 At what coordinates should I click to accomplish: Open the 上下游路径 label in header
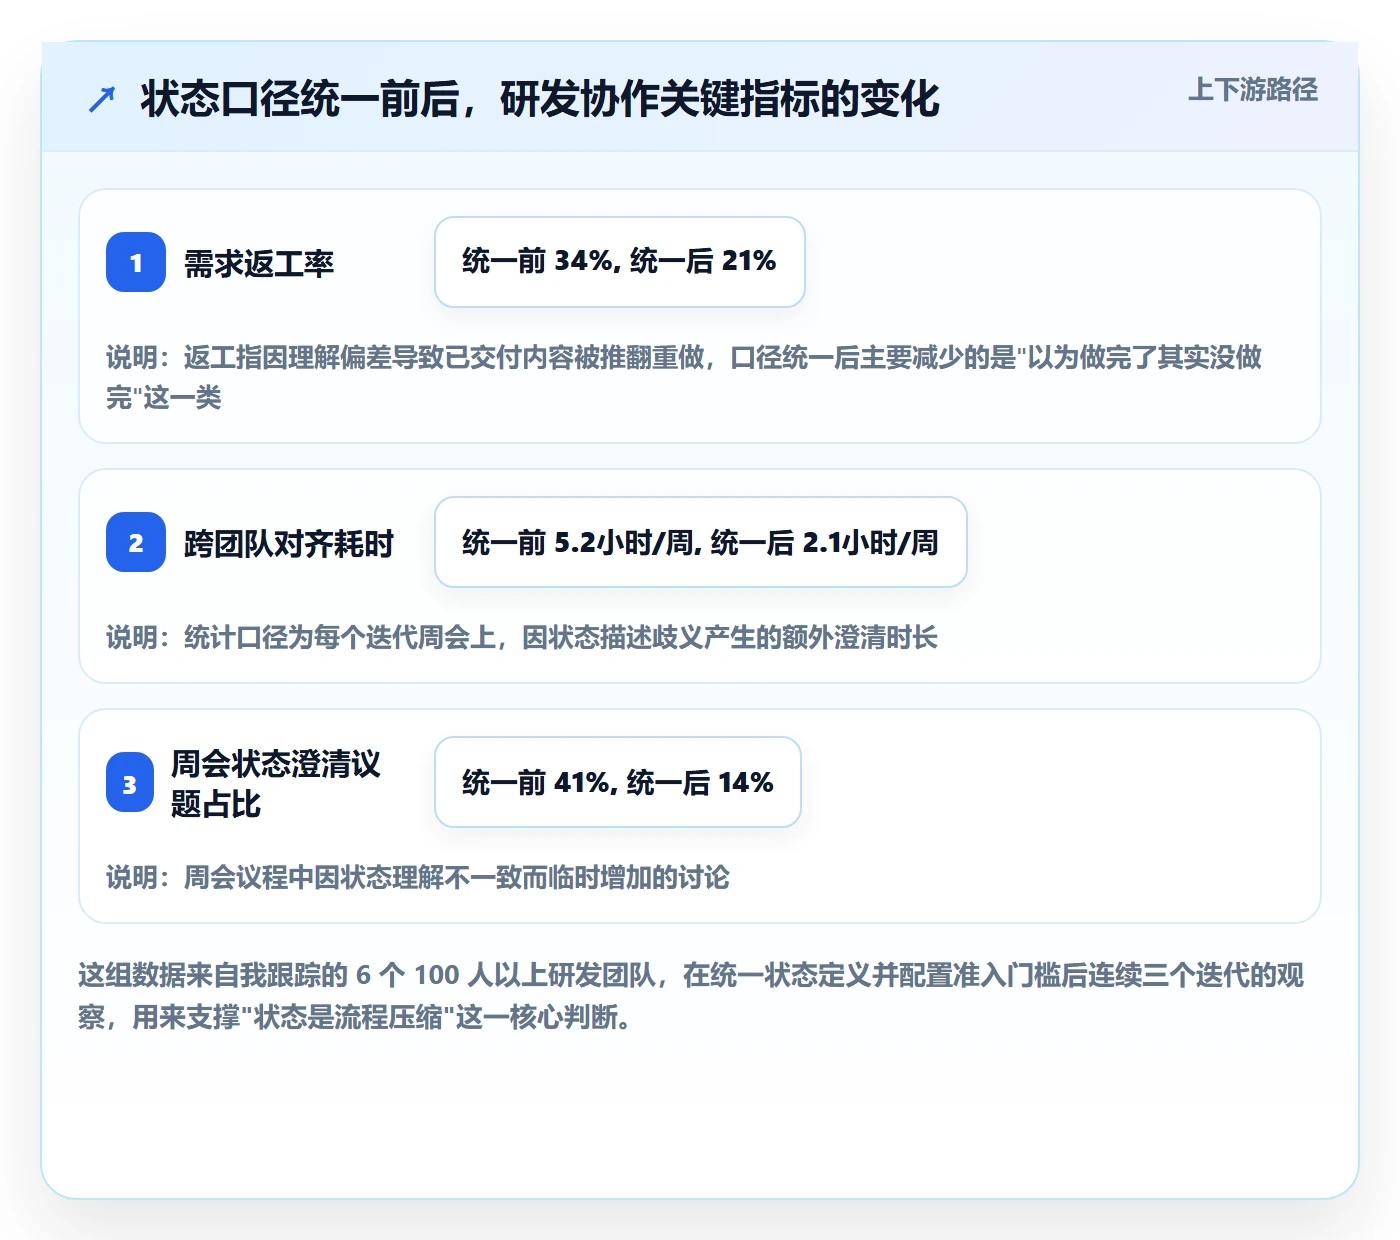[1252, 89]
